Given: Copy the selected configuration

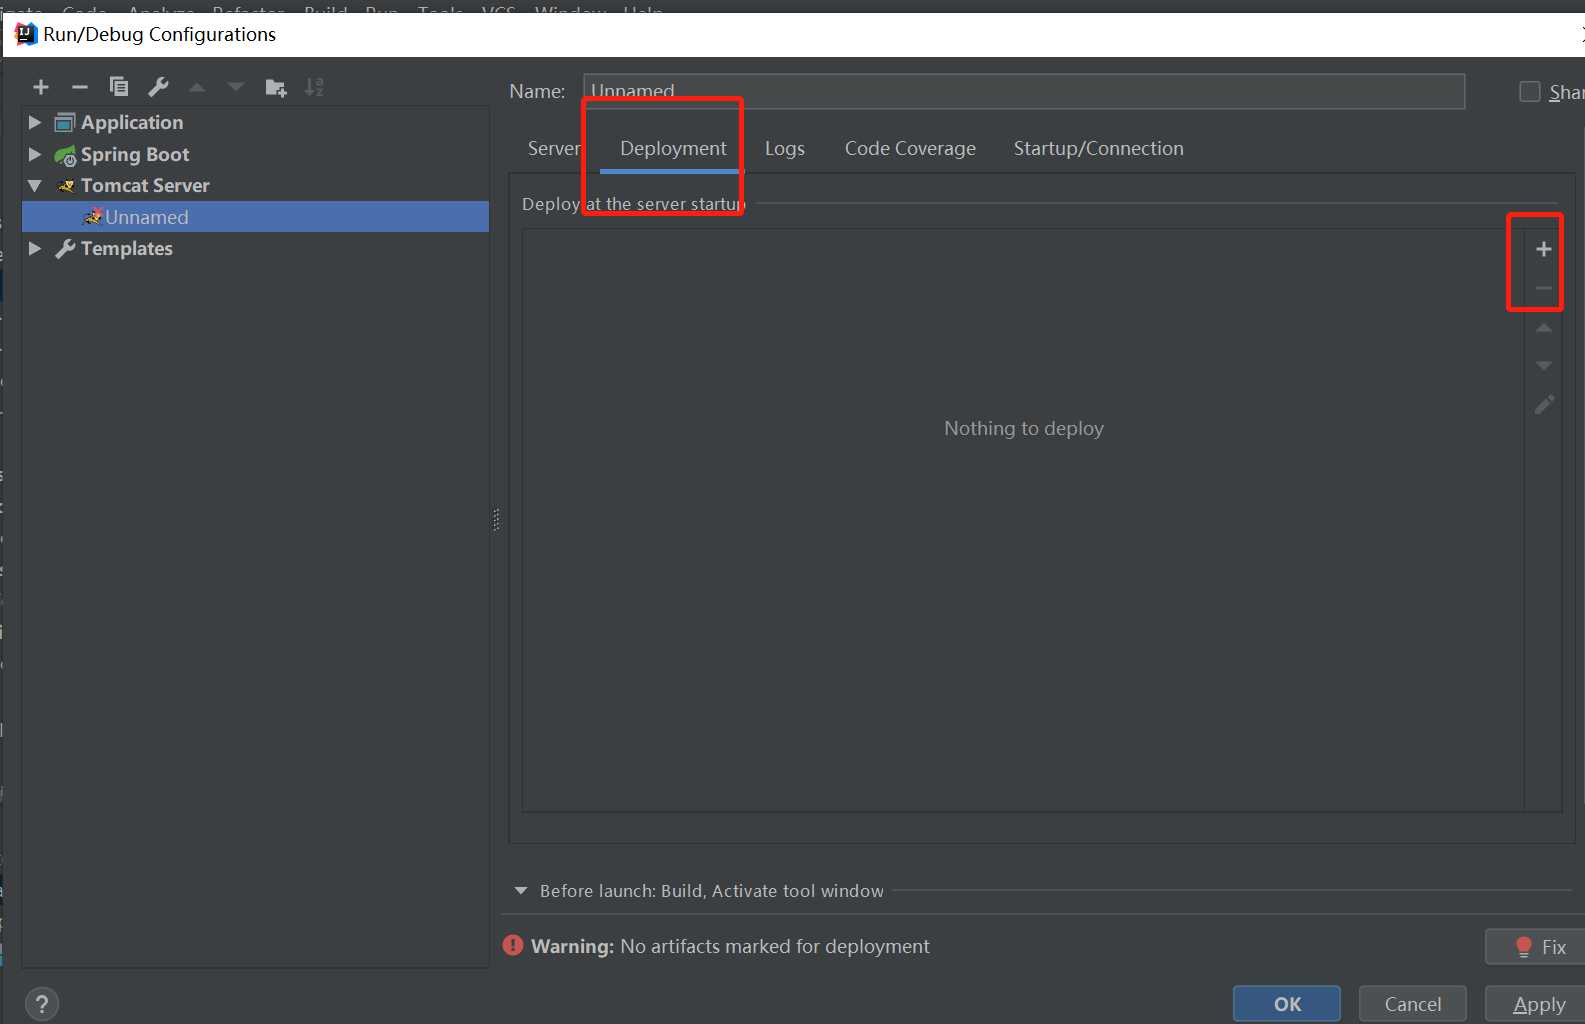Looking at the screenshot, I should [119, 87].
